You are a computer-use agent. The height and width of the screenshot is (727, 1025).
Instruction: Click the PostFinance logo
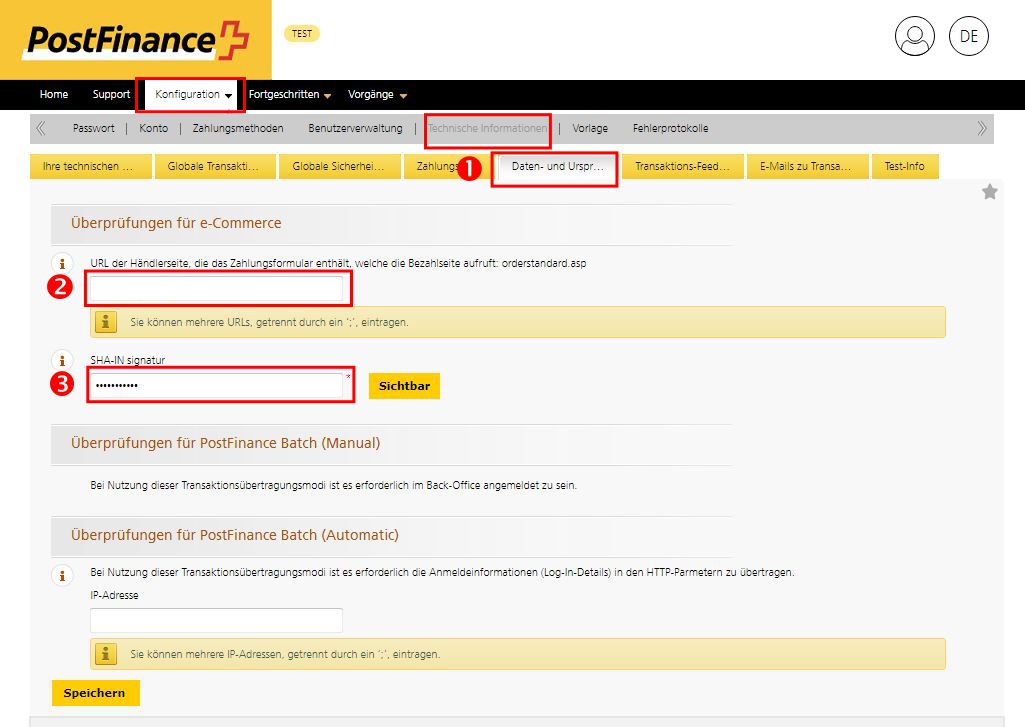click(135, 39)
